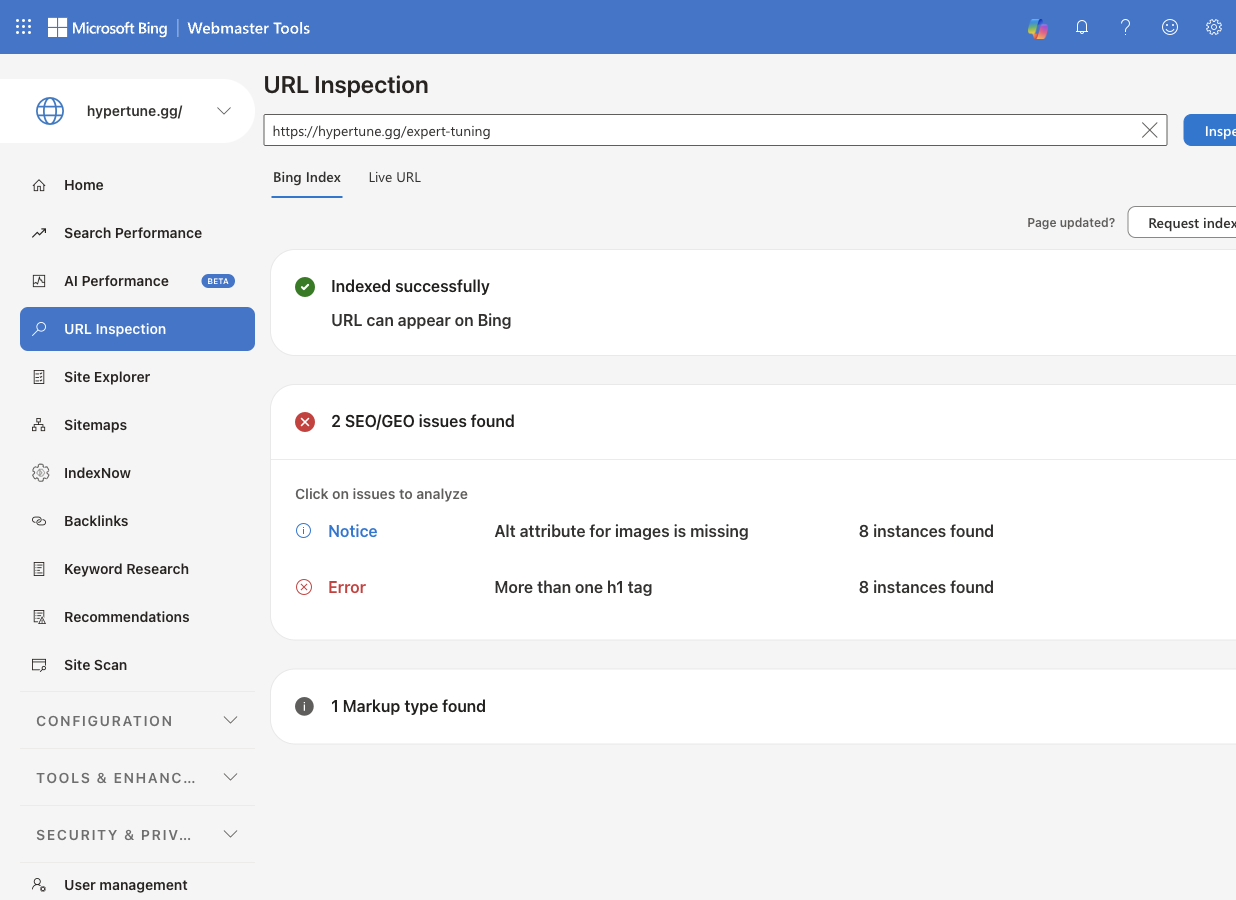Image resolution: width=1236 pixels, height=900 pixels.
Task: Click the red Error circle icon
Action: point(304,587)
